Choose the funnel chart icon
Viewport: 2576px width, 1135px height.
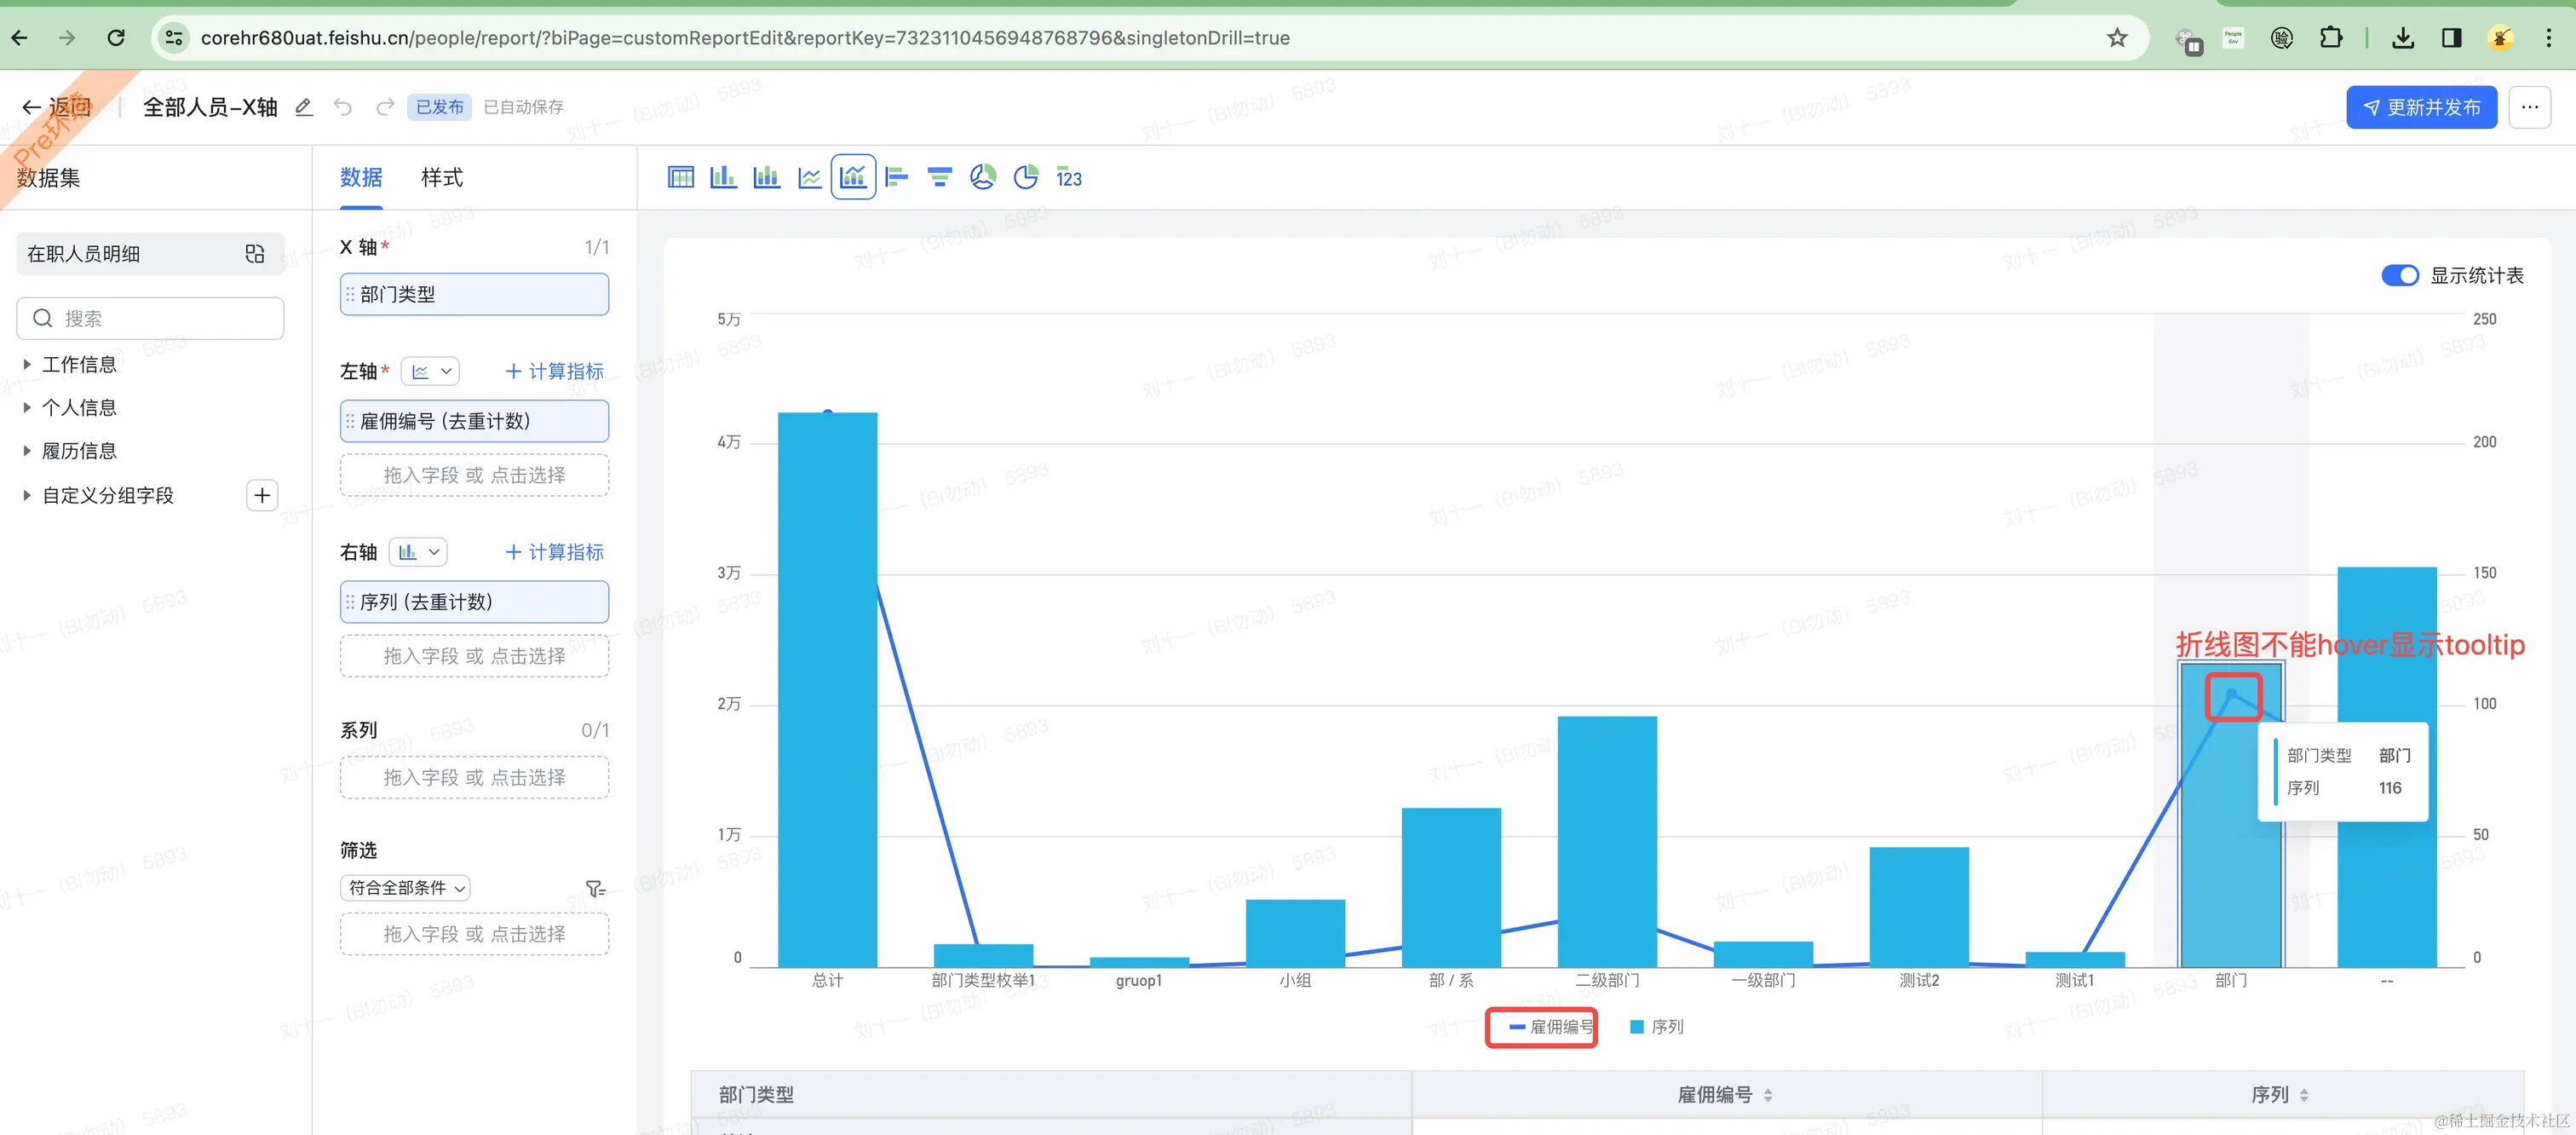click(939, 178)
